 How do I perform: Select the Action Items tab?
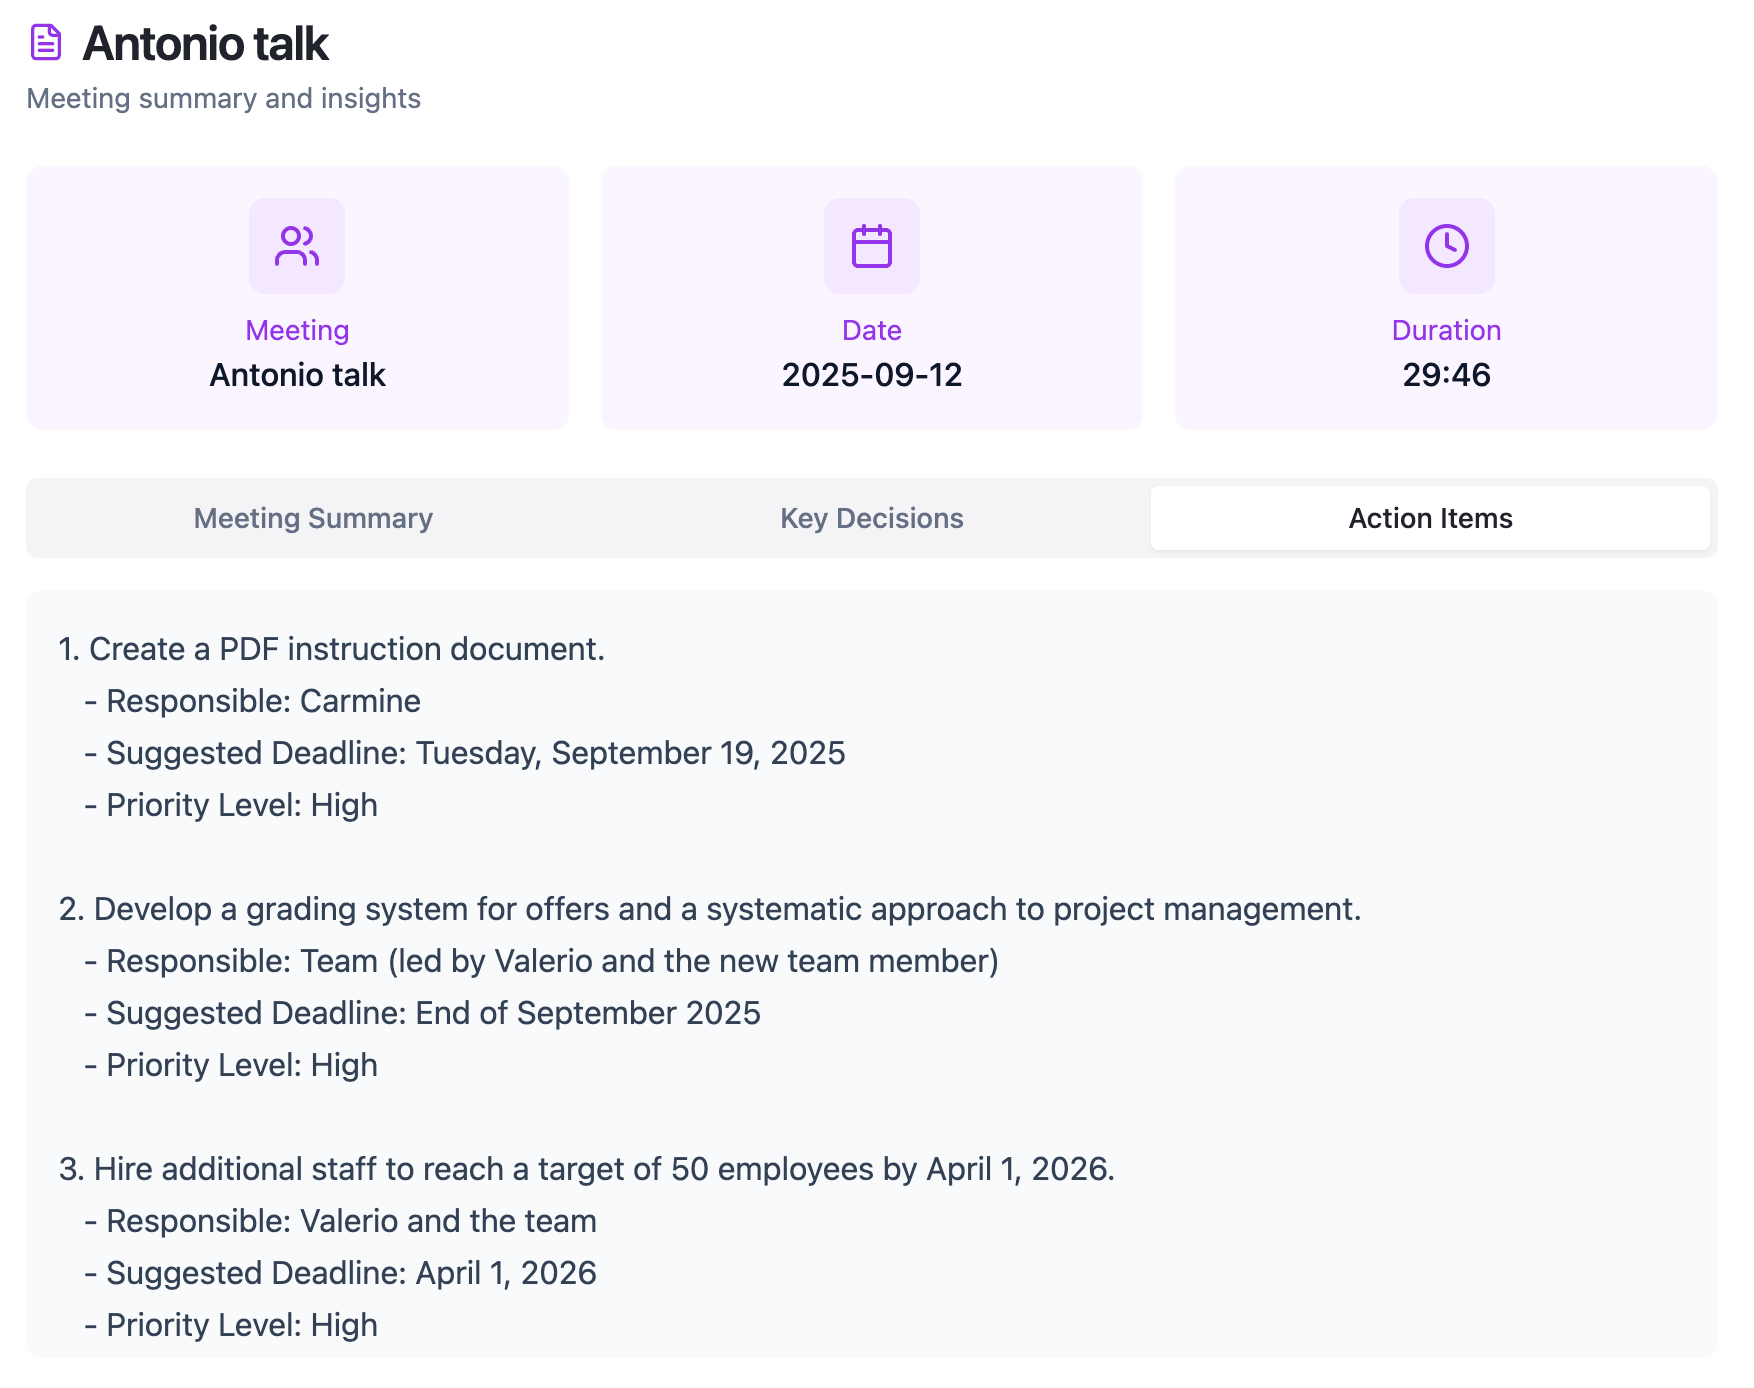tap(1430, 518)
